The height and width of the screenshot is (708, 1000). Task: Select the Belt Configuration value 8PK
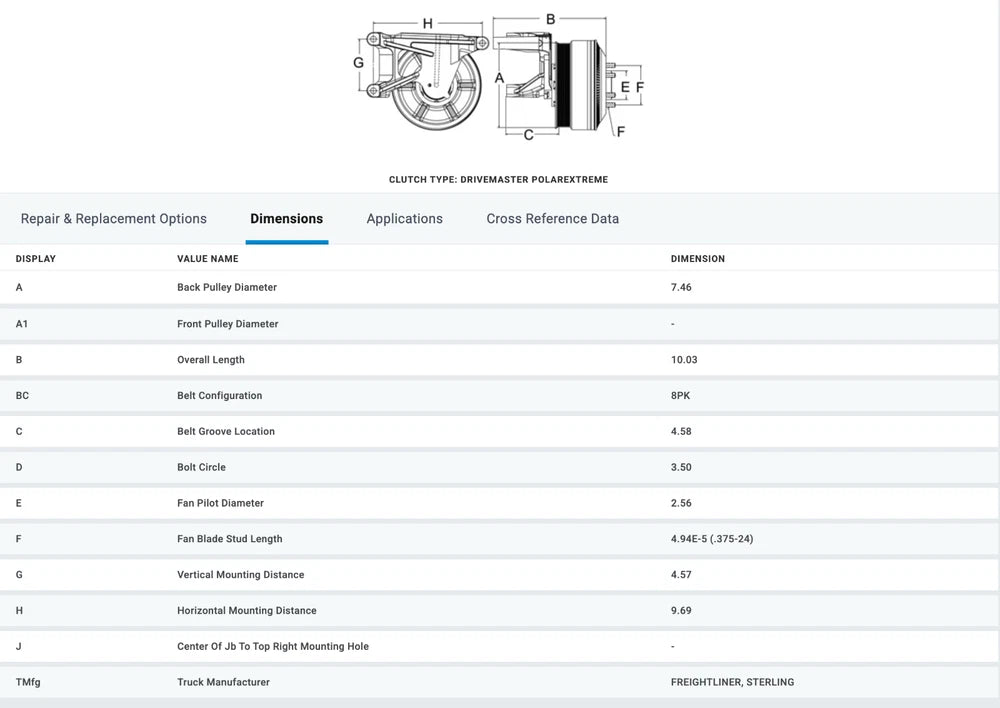(680, 396)
